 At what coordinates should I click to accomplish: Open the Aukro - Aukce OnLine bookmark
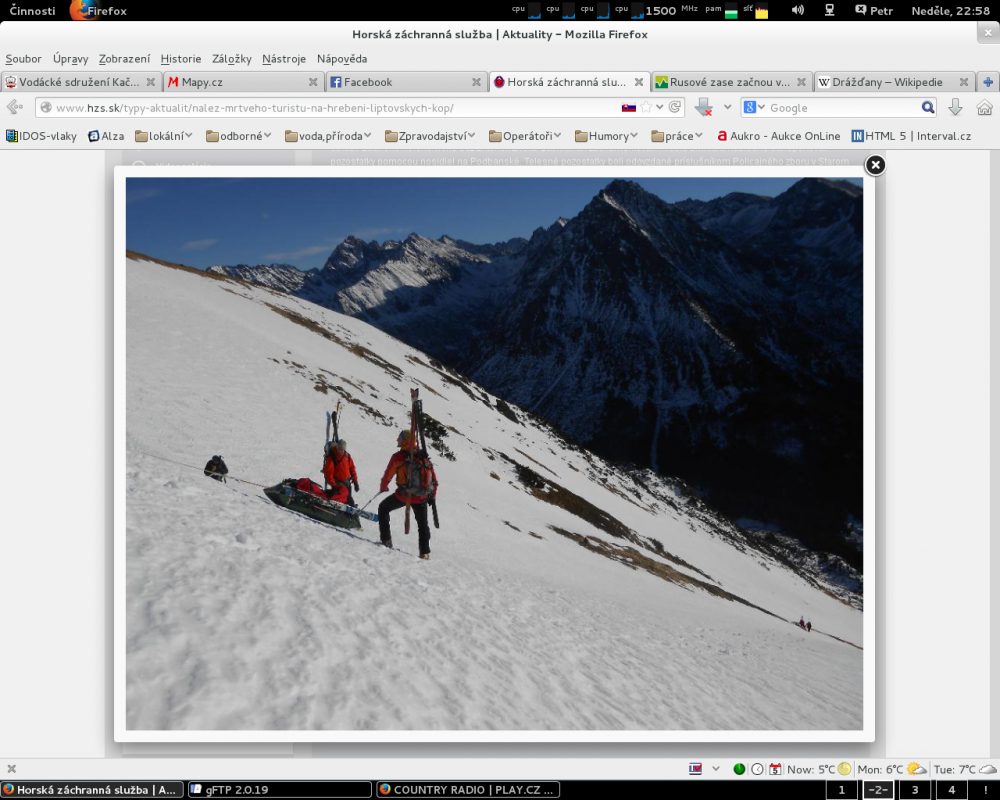[x=778, y=136]
